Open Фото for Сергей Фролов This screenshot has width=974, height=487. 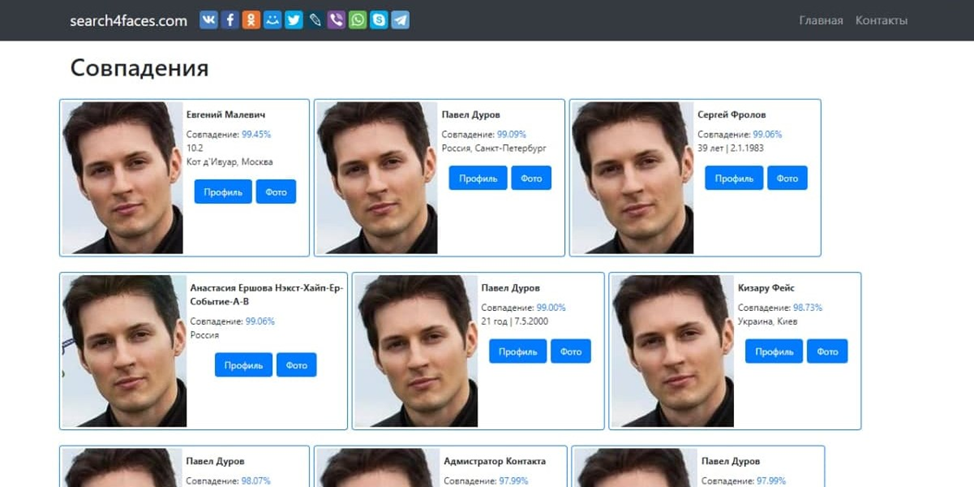[787, 178]
